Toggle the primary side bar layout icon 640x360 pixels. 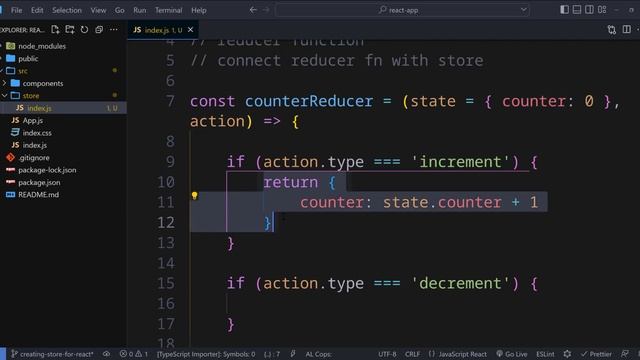pyautogui.click(x=564, y=10)
